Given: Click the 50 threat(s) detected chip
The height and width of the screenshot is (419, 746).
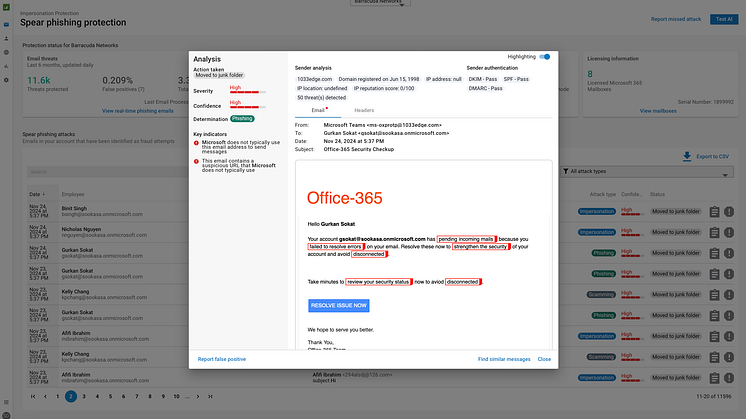Looking at the screenshot, I should [322, 98].
